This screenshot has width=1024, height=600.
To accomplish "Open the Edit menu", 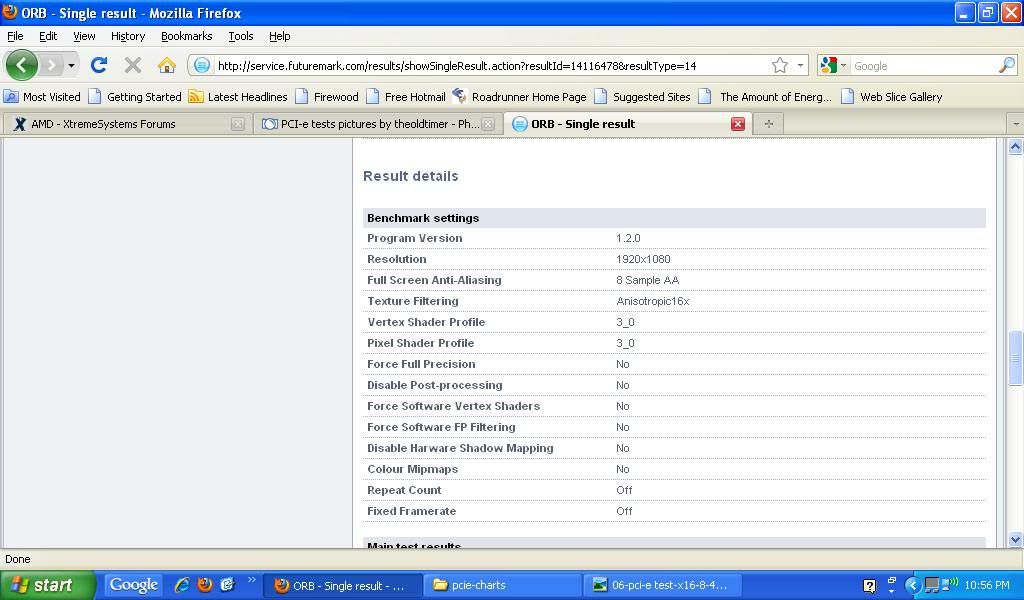I will click(x=48, y=36).
